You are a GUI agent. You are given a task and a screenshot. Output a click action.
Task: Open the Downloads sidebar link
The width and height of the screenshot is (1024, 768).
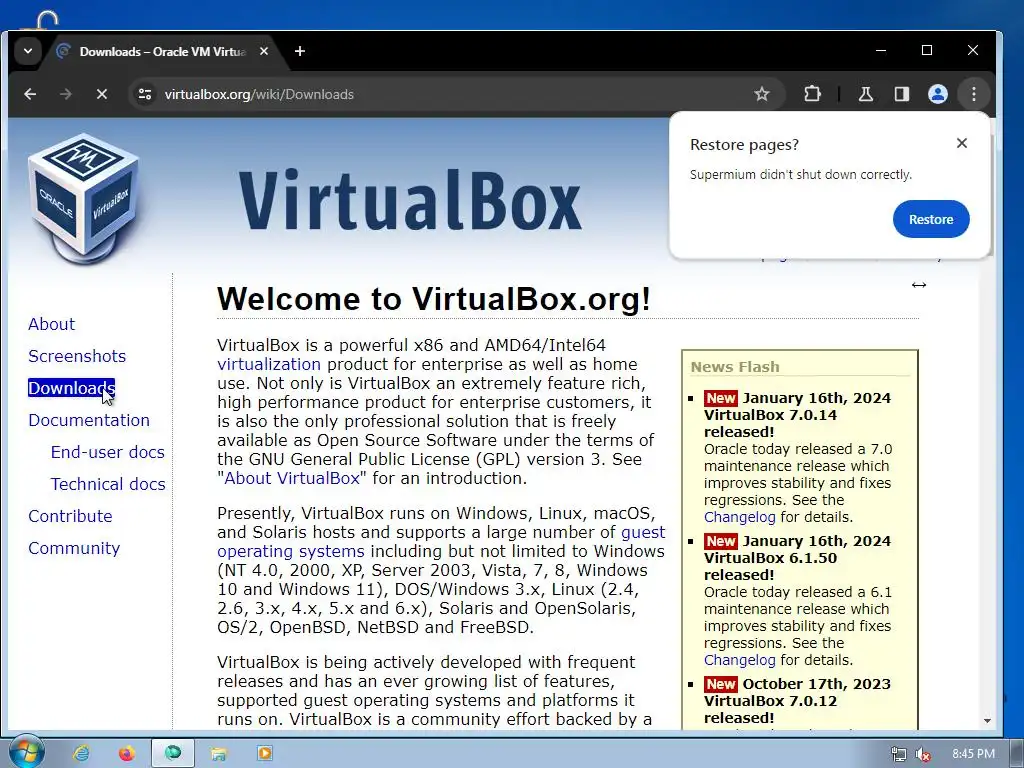[72, 388]
